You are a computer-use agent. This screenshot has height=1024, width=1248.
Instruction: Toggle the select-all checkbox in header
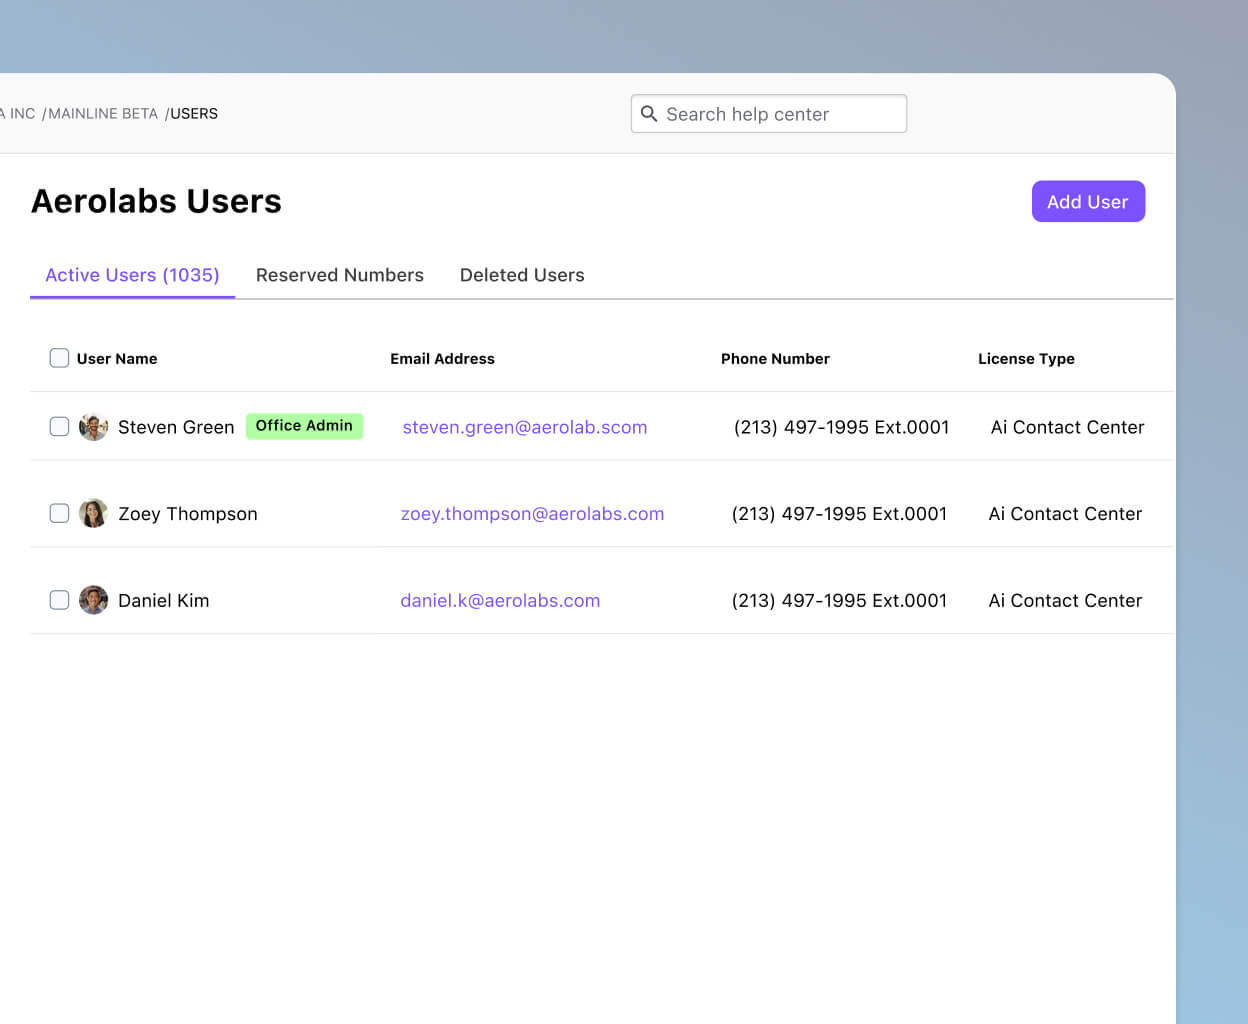[59, 357]
